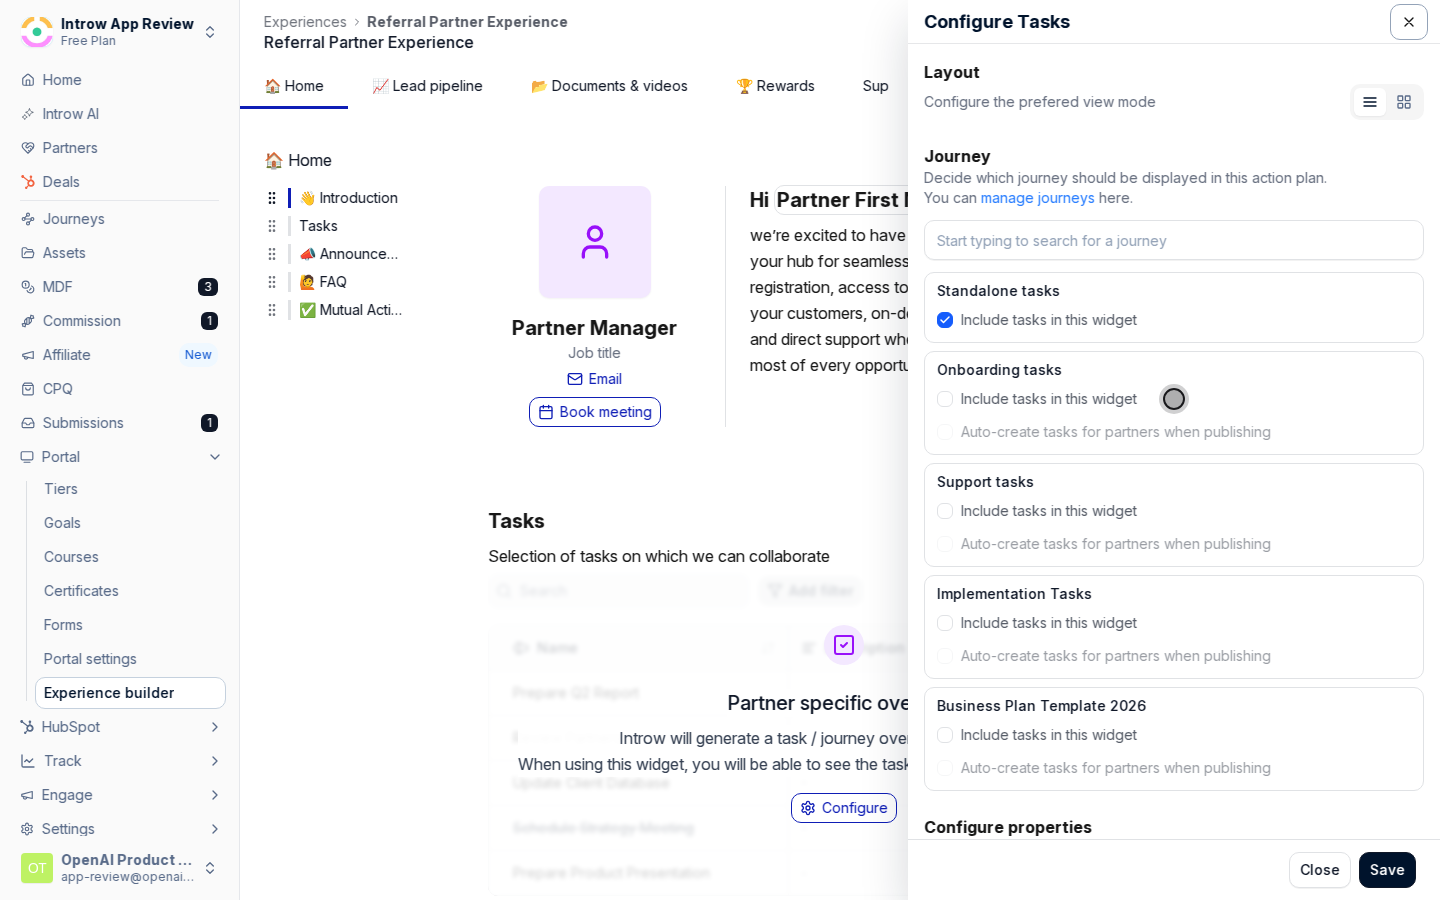Click the journey search input field
Viewport: 1440px width, 900px height.
tap(1174, 241)
